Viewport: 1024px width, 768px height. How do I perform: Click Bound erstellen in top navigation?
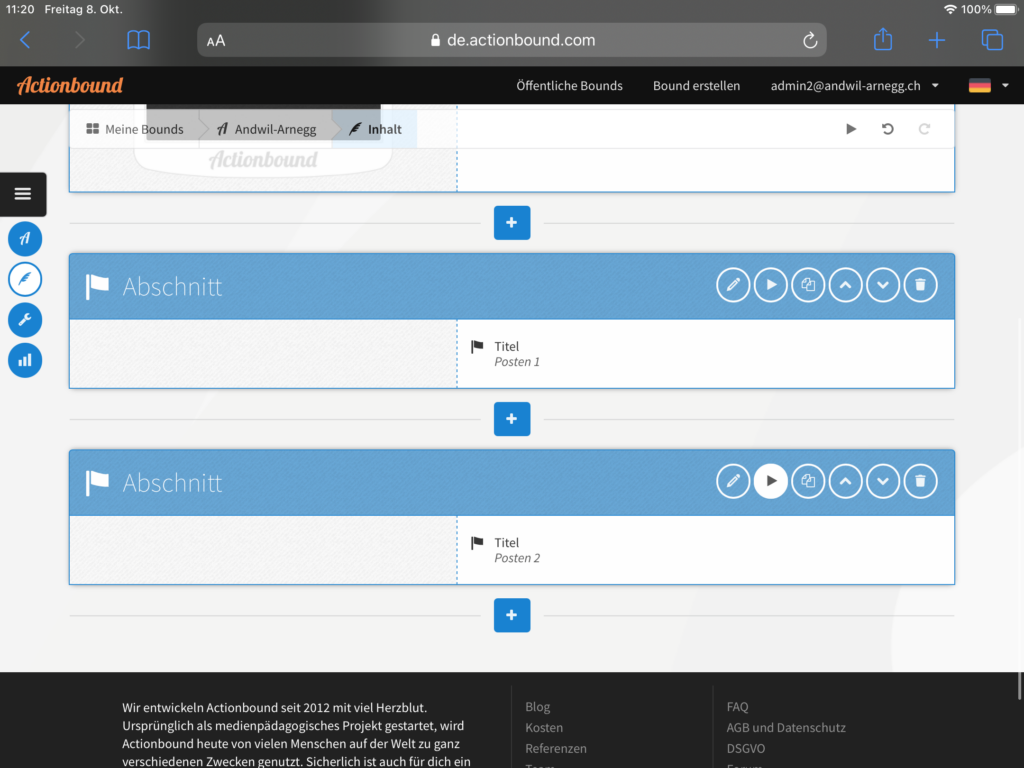click(696, 86)
